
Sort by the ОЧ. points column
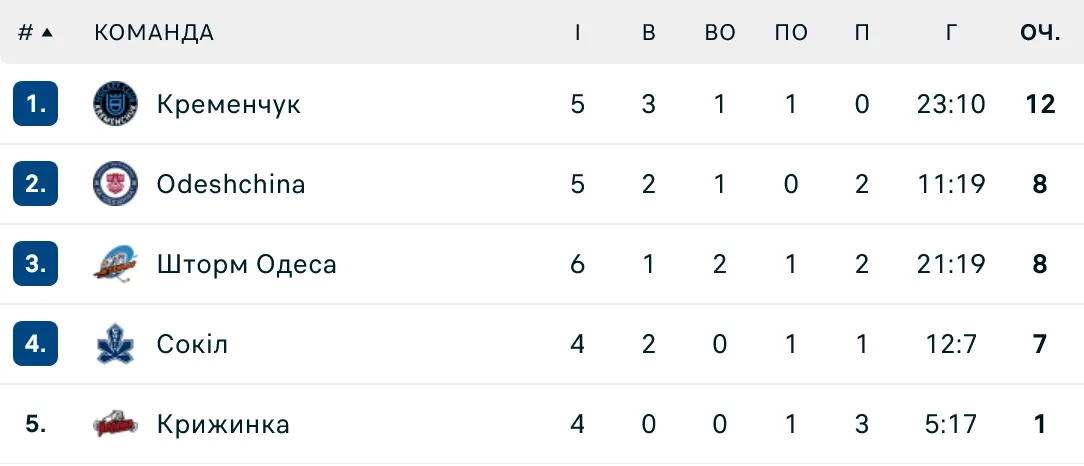pos(1040,33)
